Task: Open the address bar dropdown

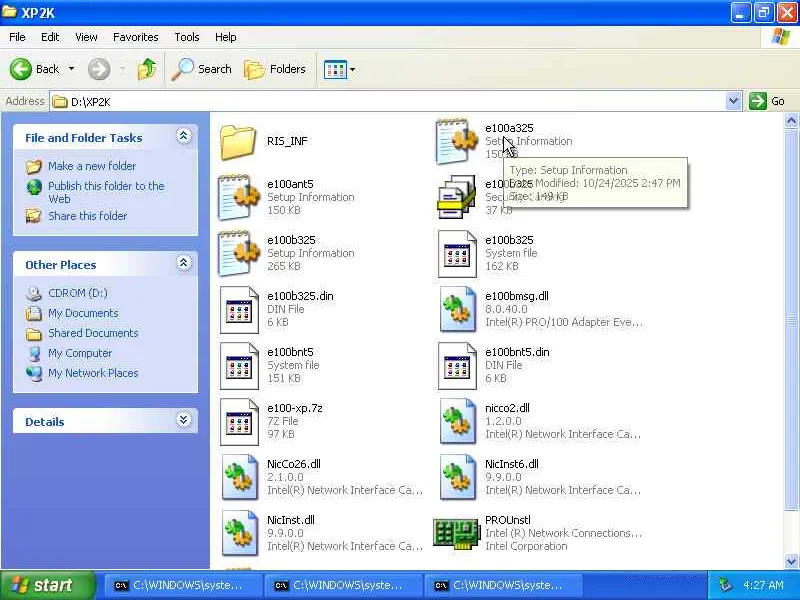Action: coord(733,102)
